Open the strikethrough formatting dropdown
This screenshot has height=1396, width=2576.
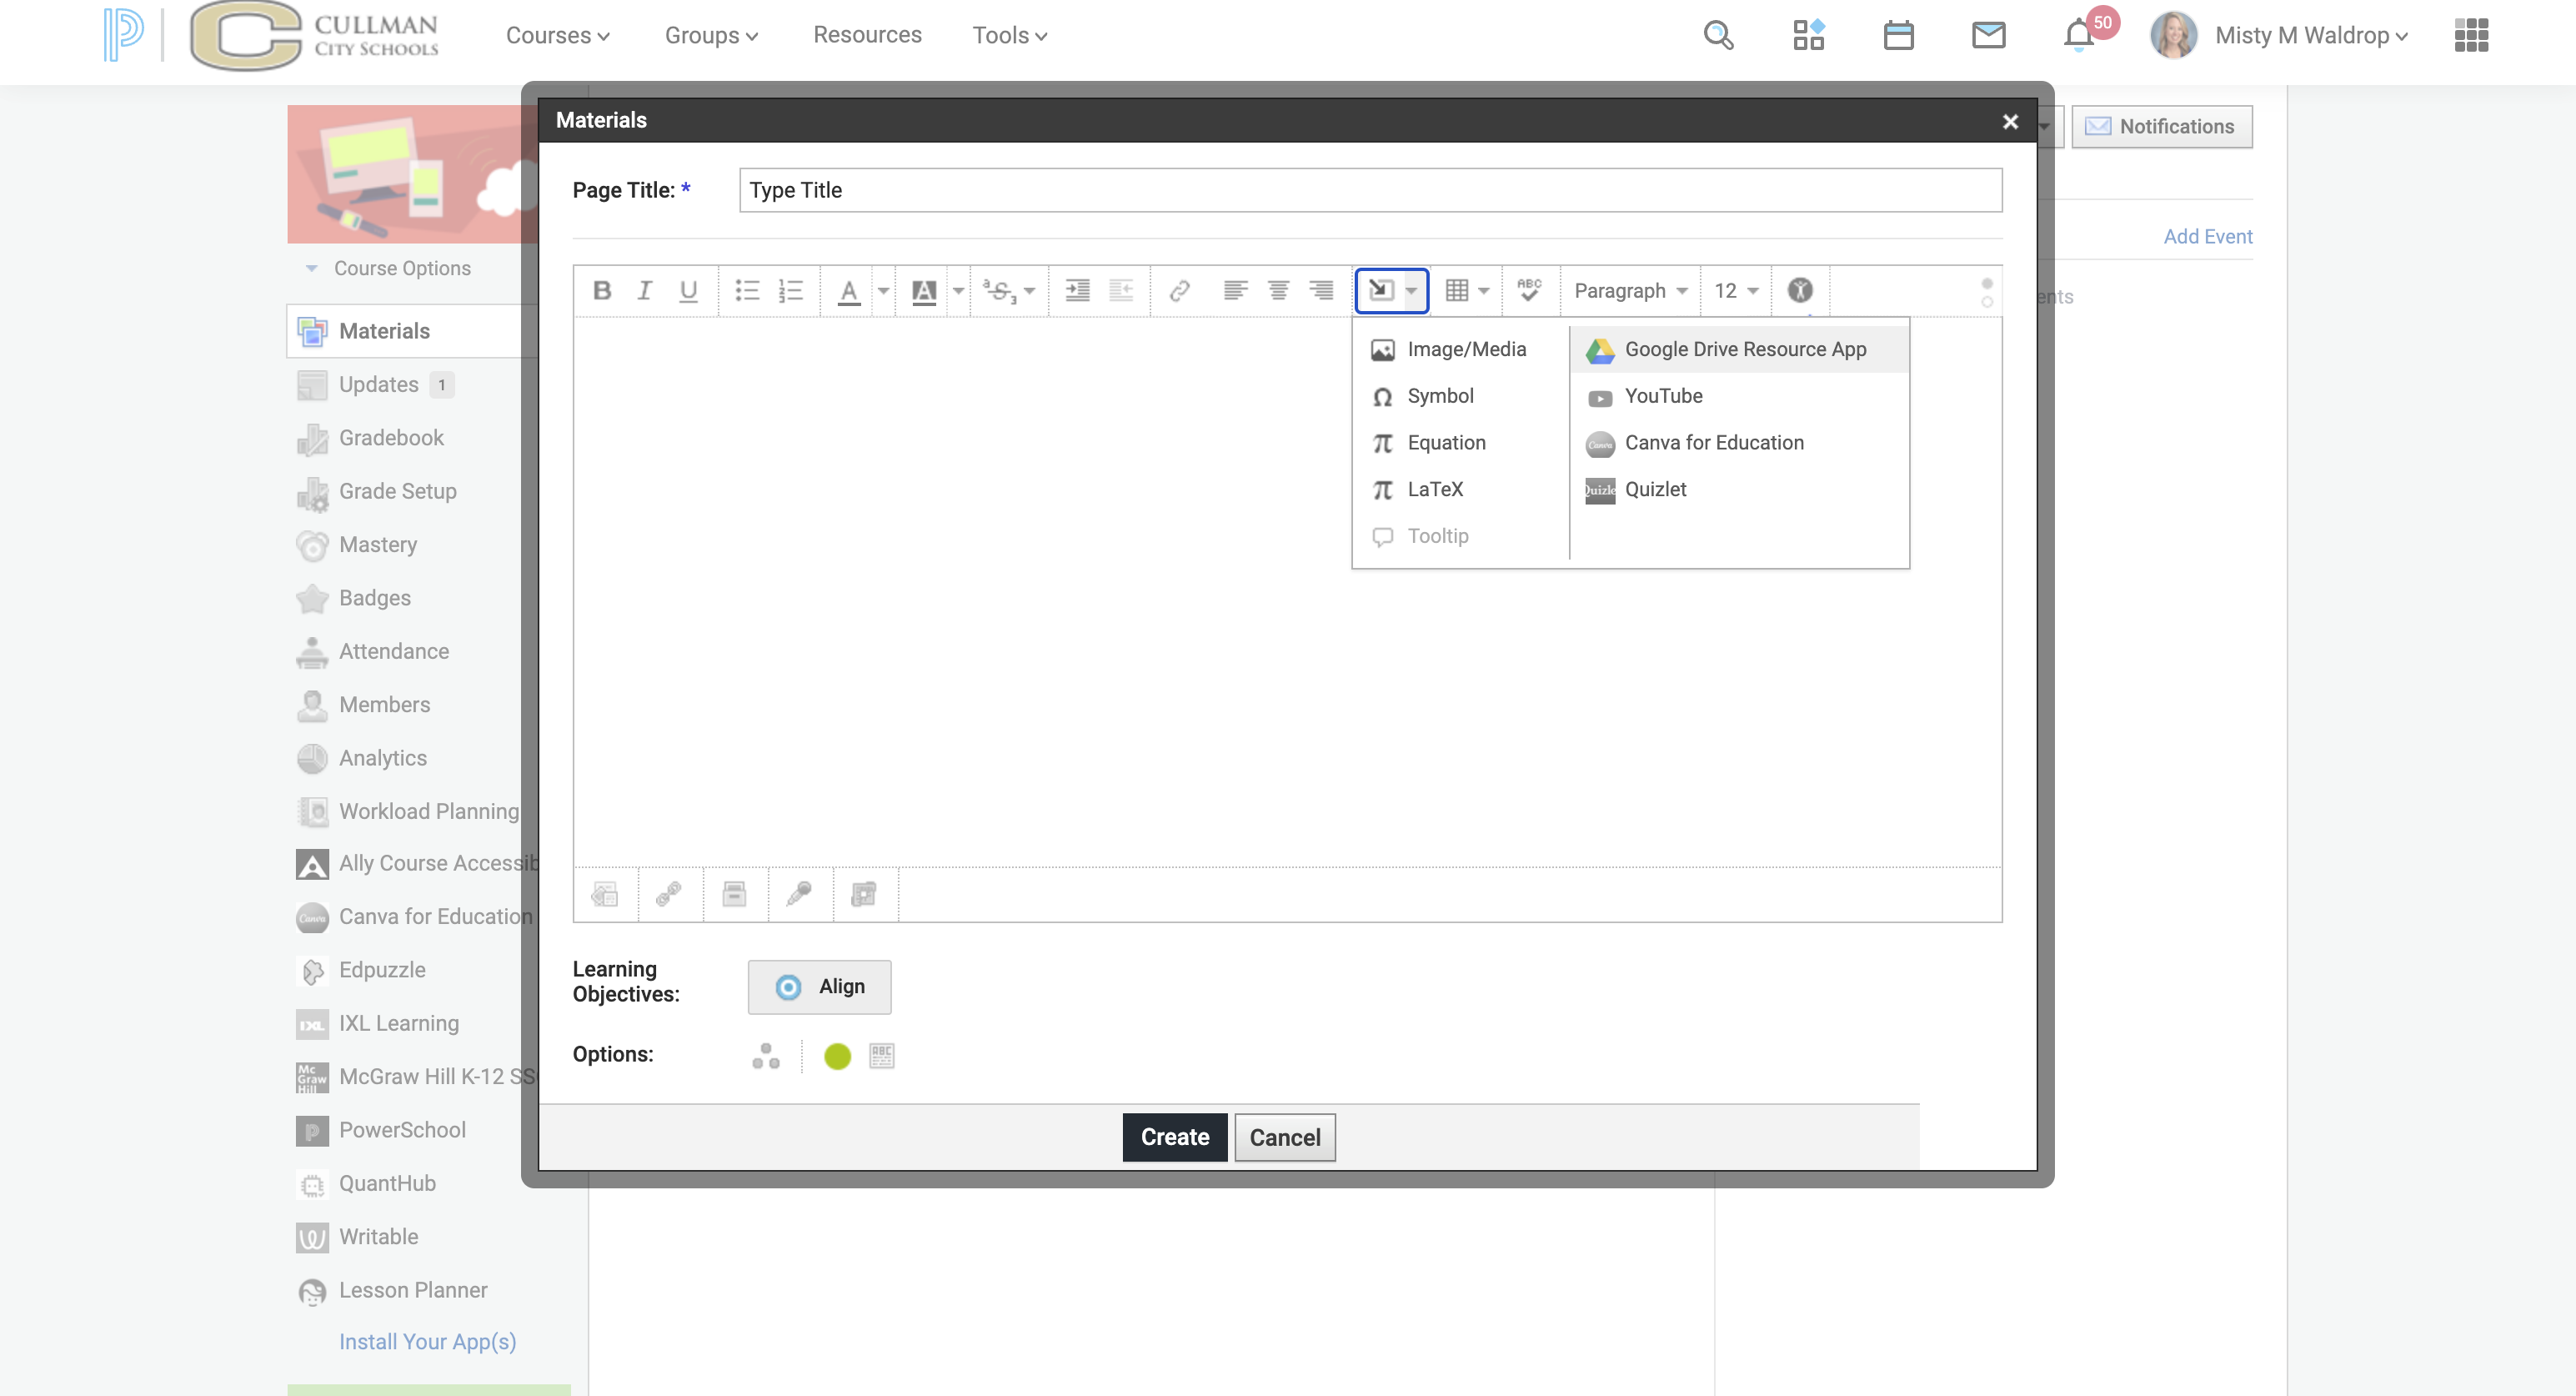click(1008, 291)
